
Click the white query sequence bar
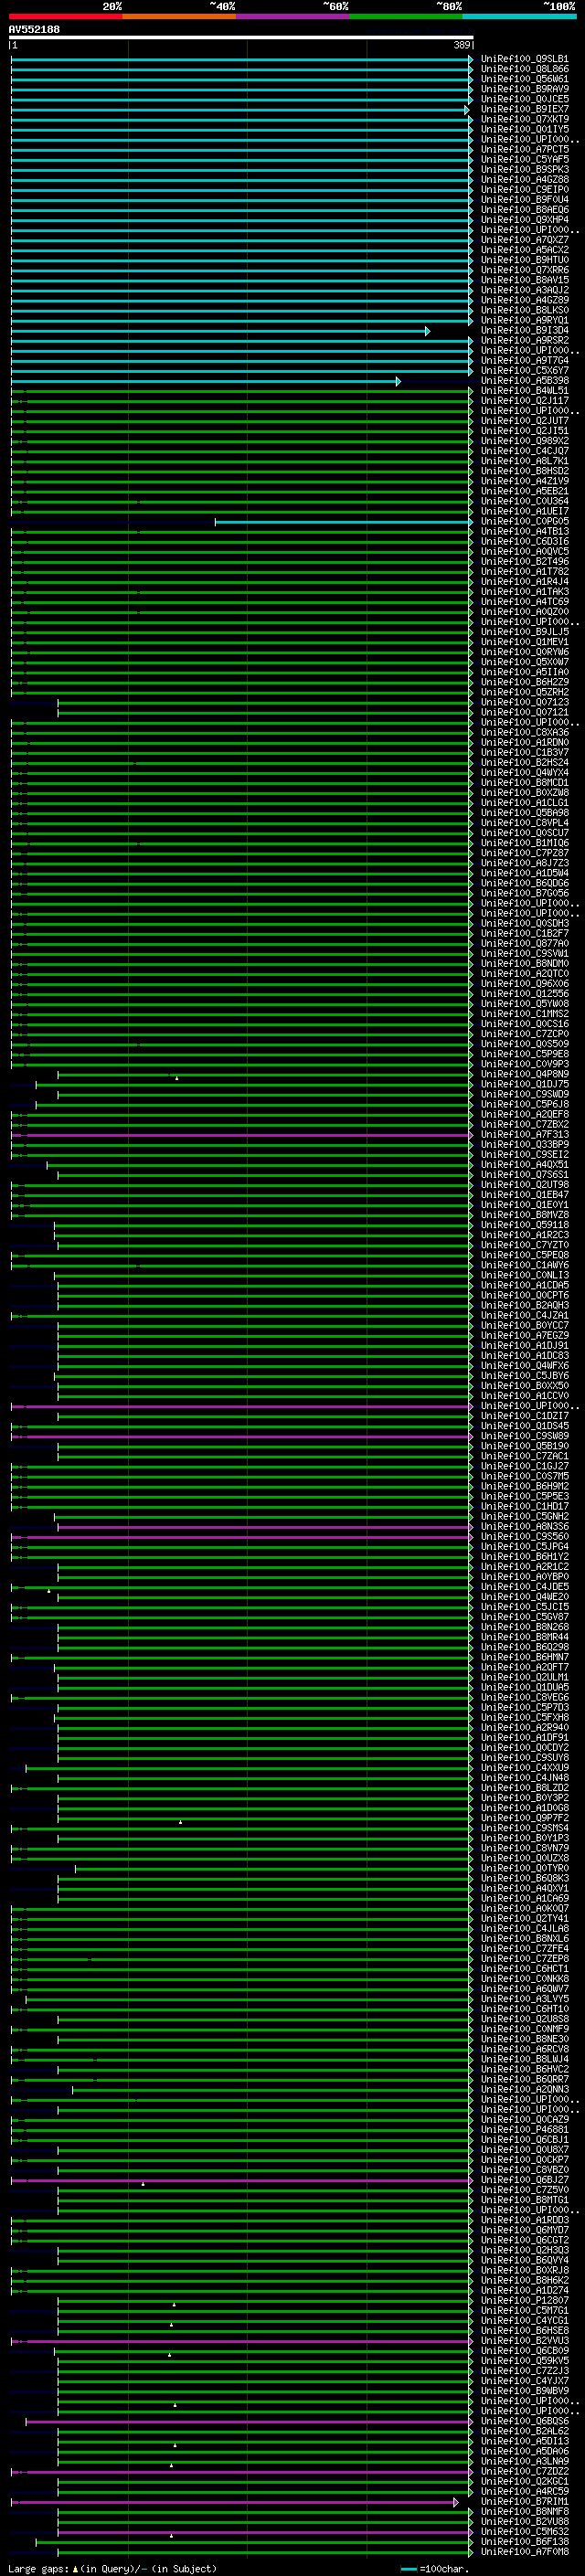pos(241,37)
